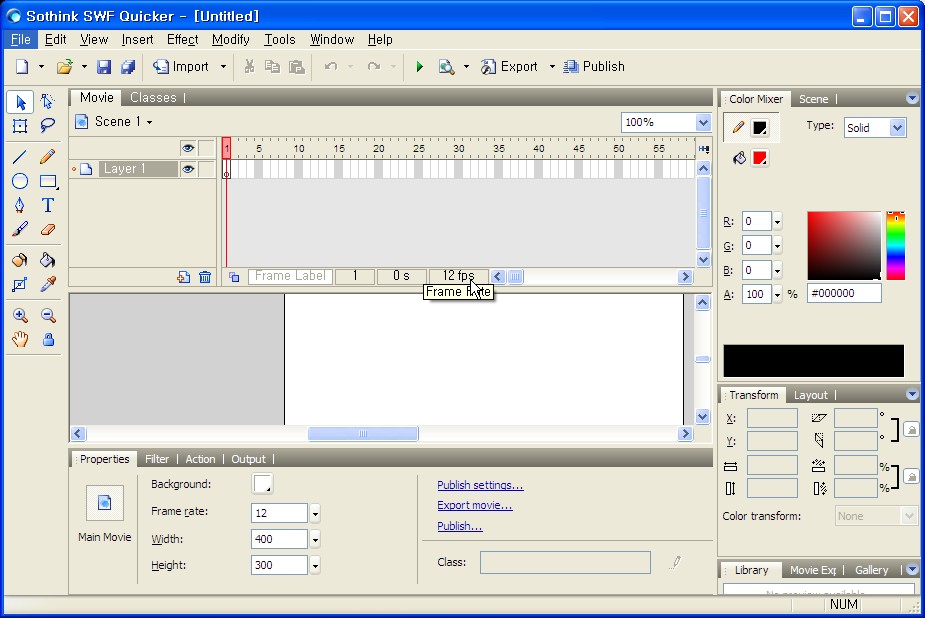Select the Text tool
Screen dimensions: 925x618
point(48,205)
